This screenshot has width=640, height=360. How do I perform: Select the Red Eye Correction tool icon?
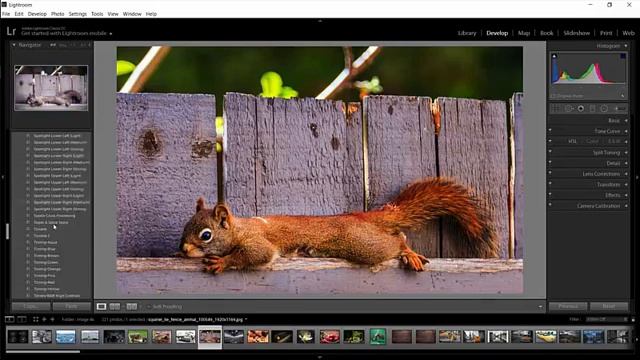tap(580, 109)
